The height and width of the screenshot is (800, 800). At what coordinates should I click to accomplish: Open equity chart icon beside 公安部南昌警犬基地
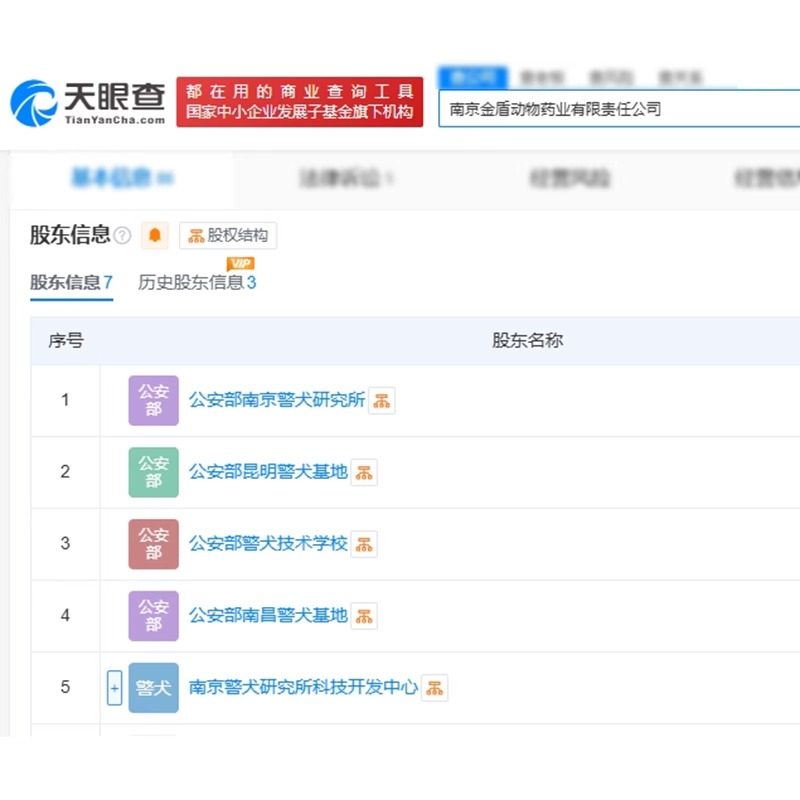364,616
